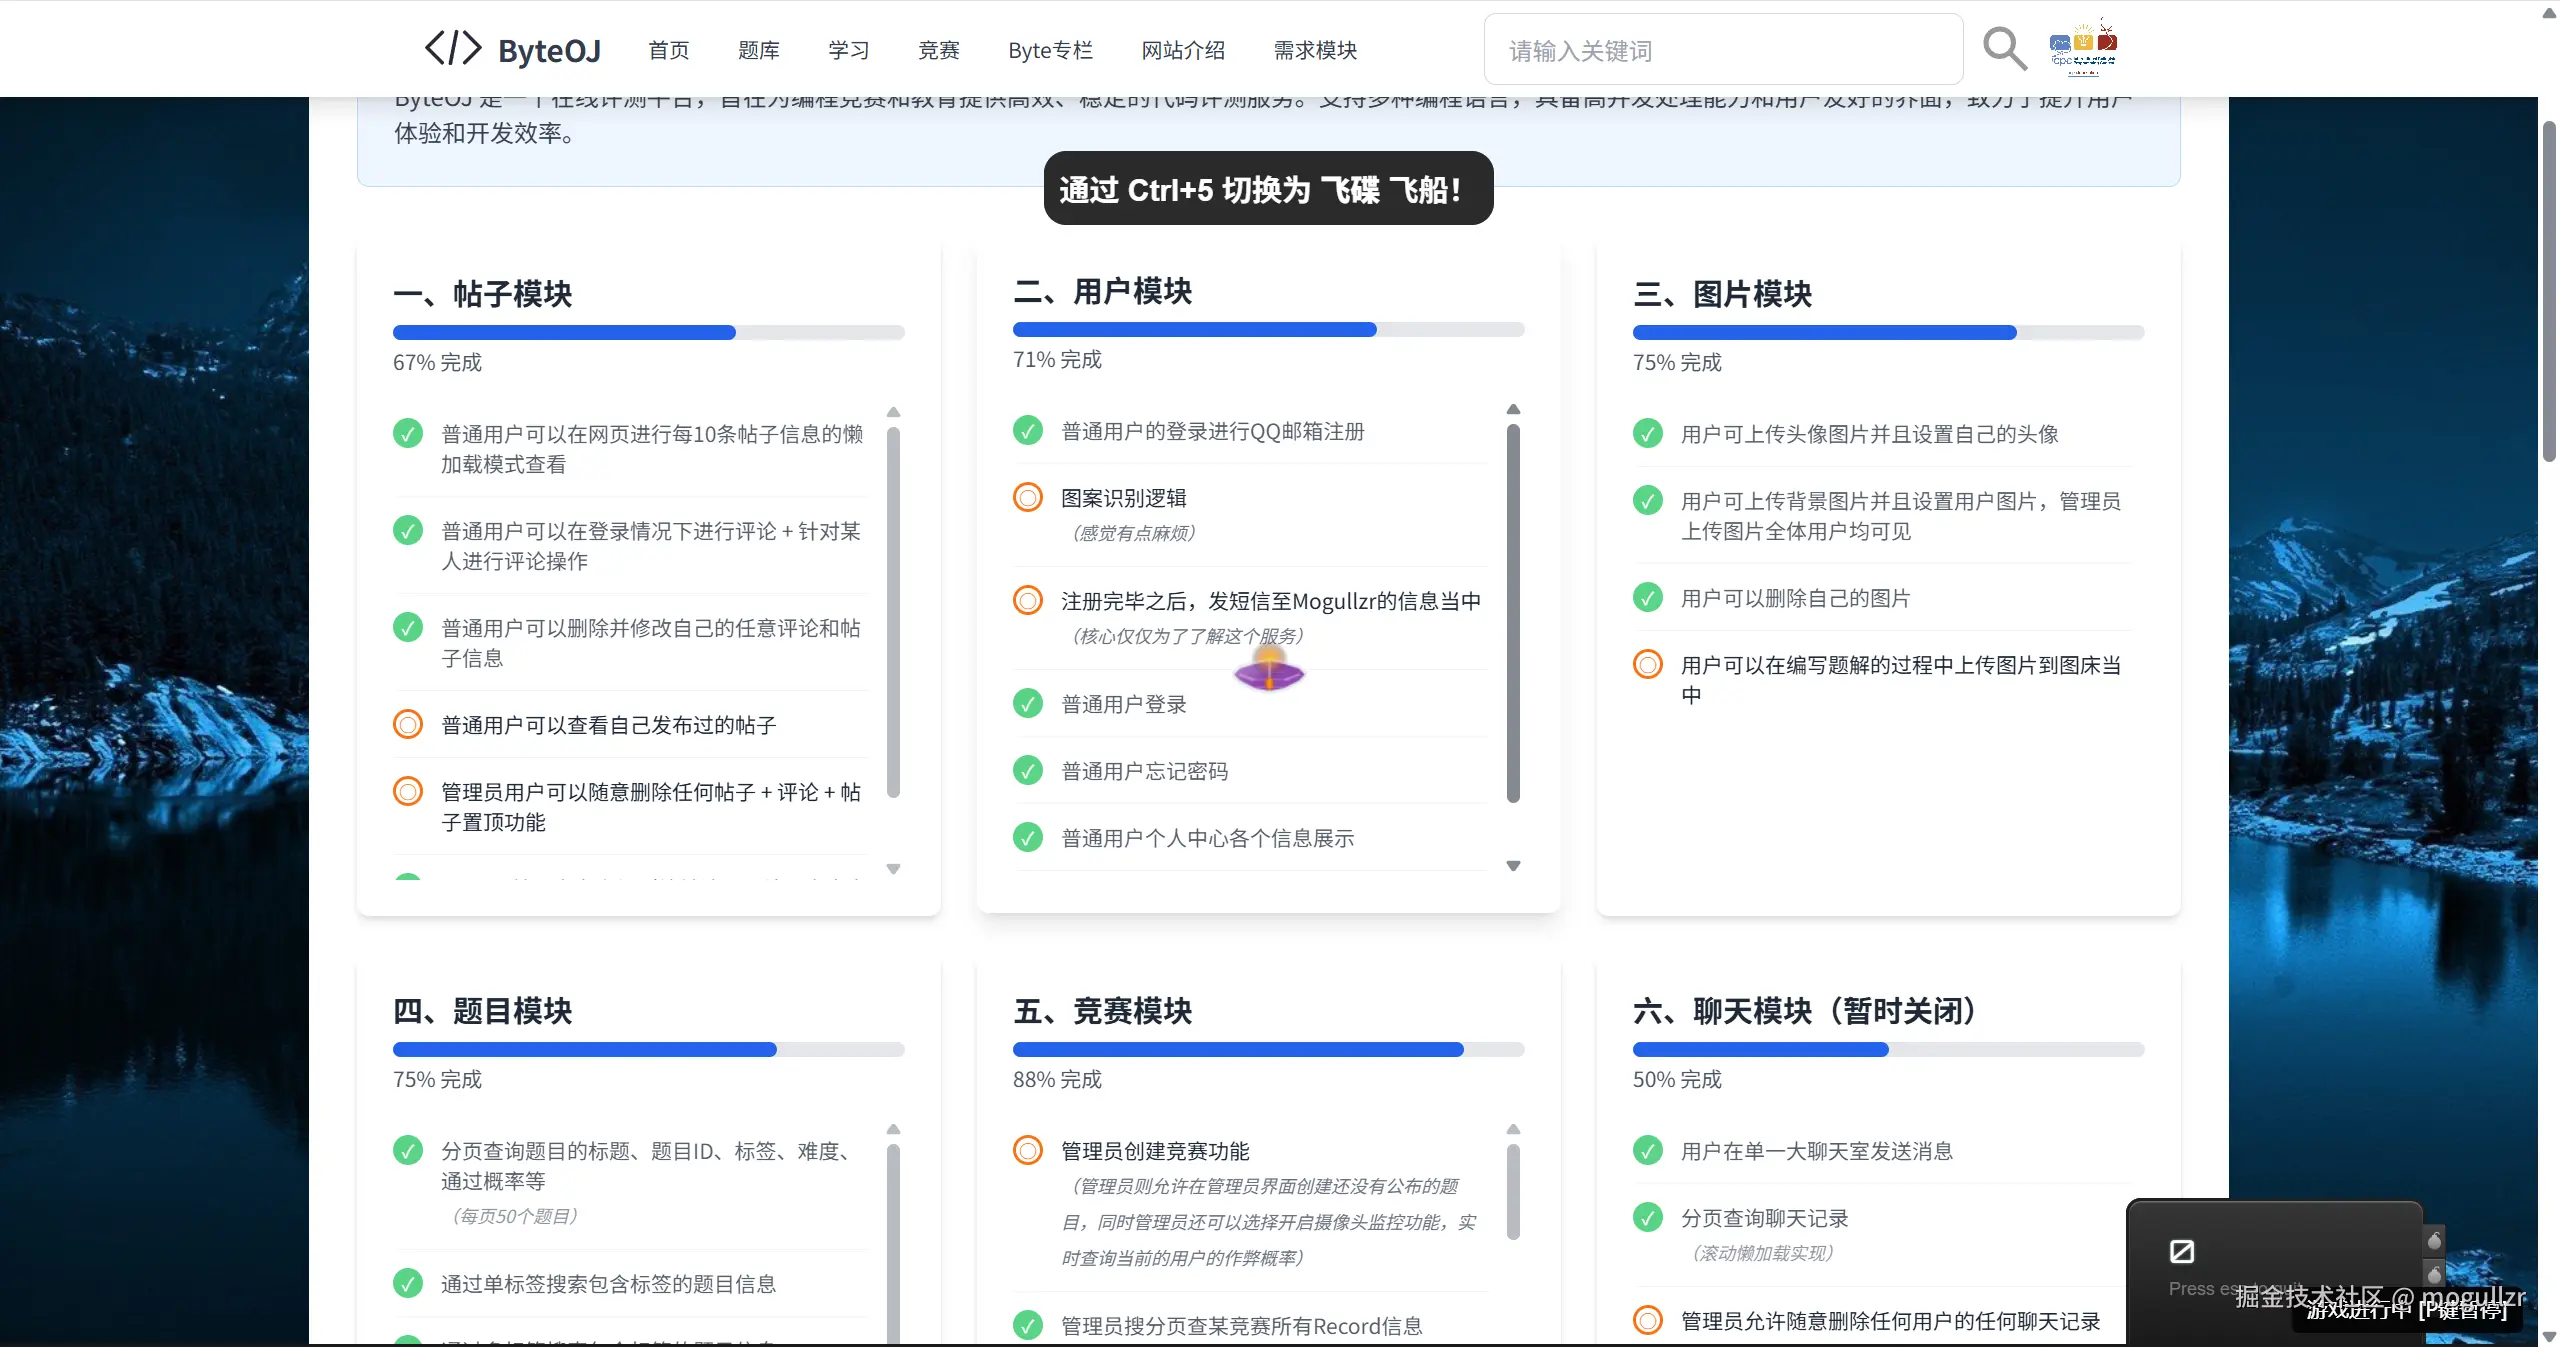
Task: Toggle orange circle for 管理员创建竞赛功能
Action: 1027,1150
